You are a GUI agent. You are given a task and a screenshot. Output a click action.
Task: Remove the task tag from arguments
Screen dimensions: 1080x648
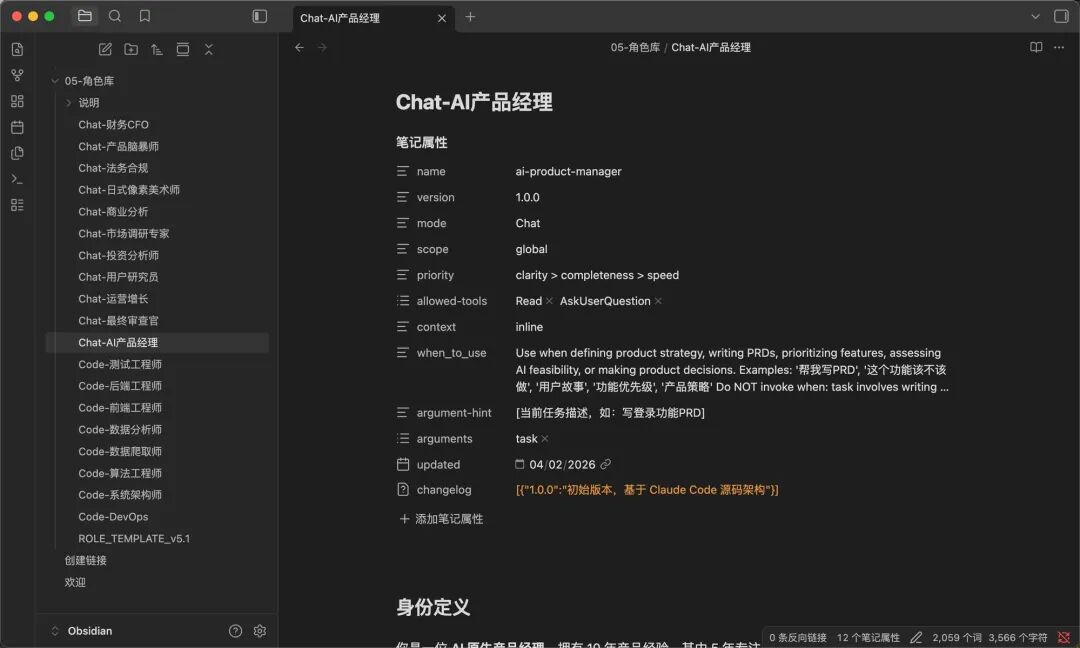[x=545, y=439]
